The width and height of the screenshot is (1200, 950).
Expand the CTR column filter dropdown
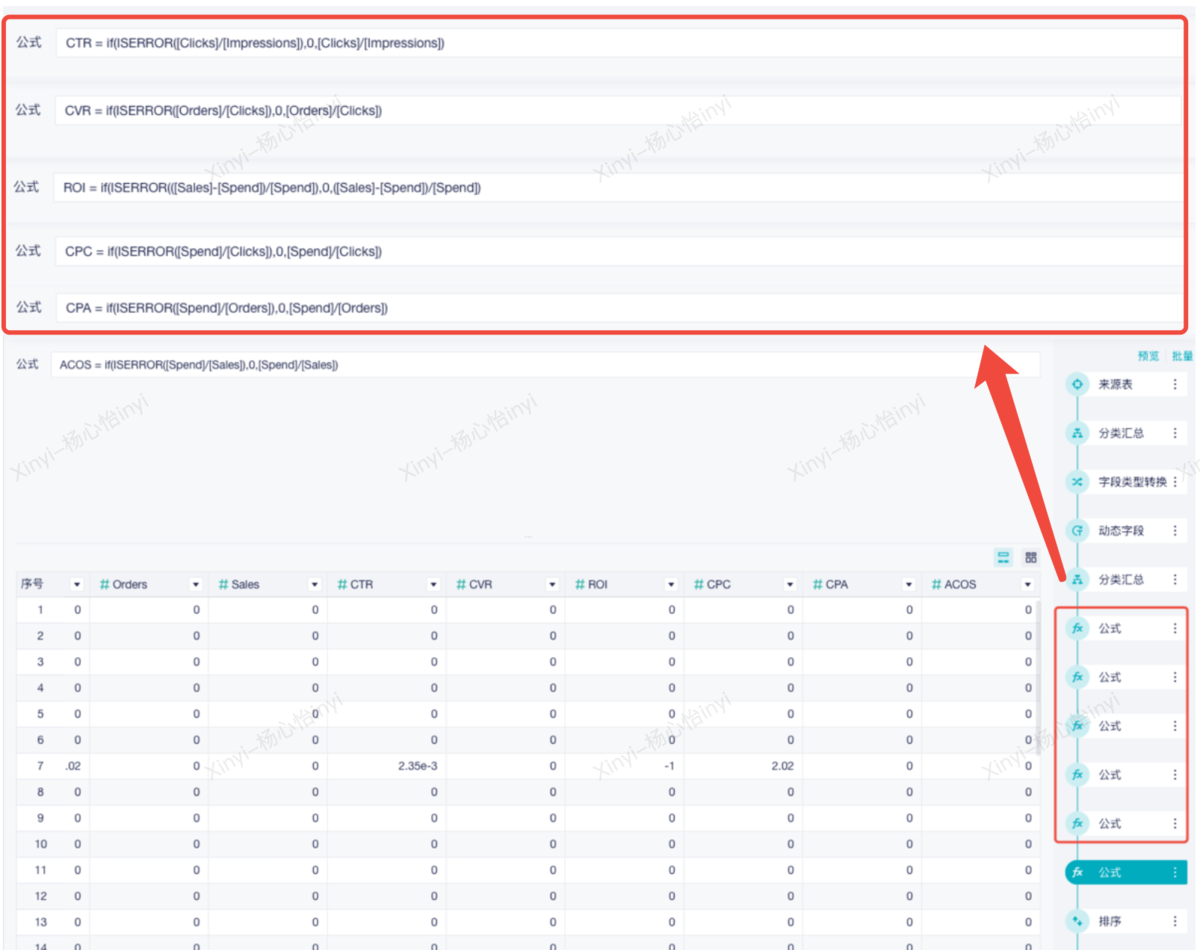pos(433,584)
